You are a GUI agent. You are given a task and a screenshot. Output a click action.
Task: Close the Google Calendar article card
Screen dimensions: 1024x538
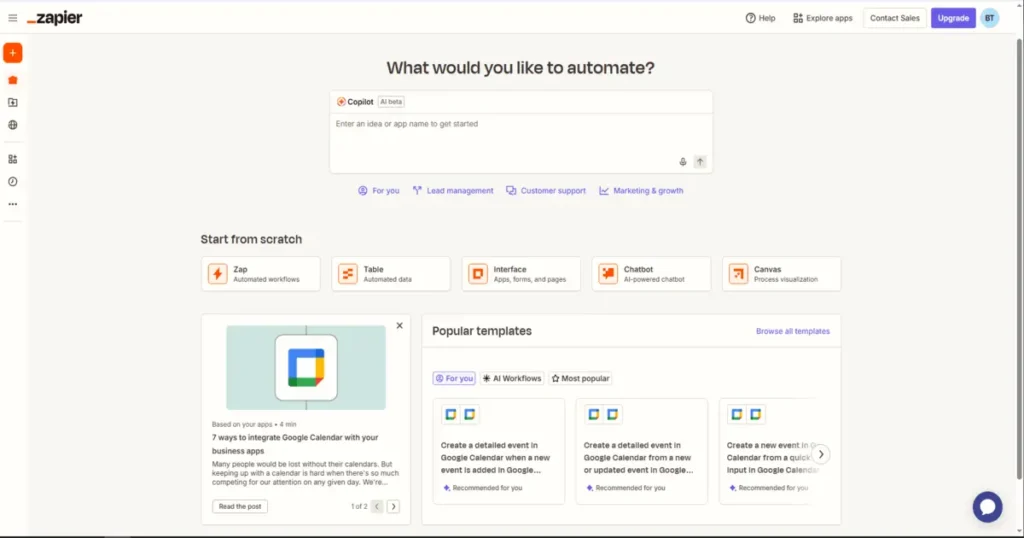coord(400,326)
